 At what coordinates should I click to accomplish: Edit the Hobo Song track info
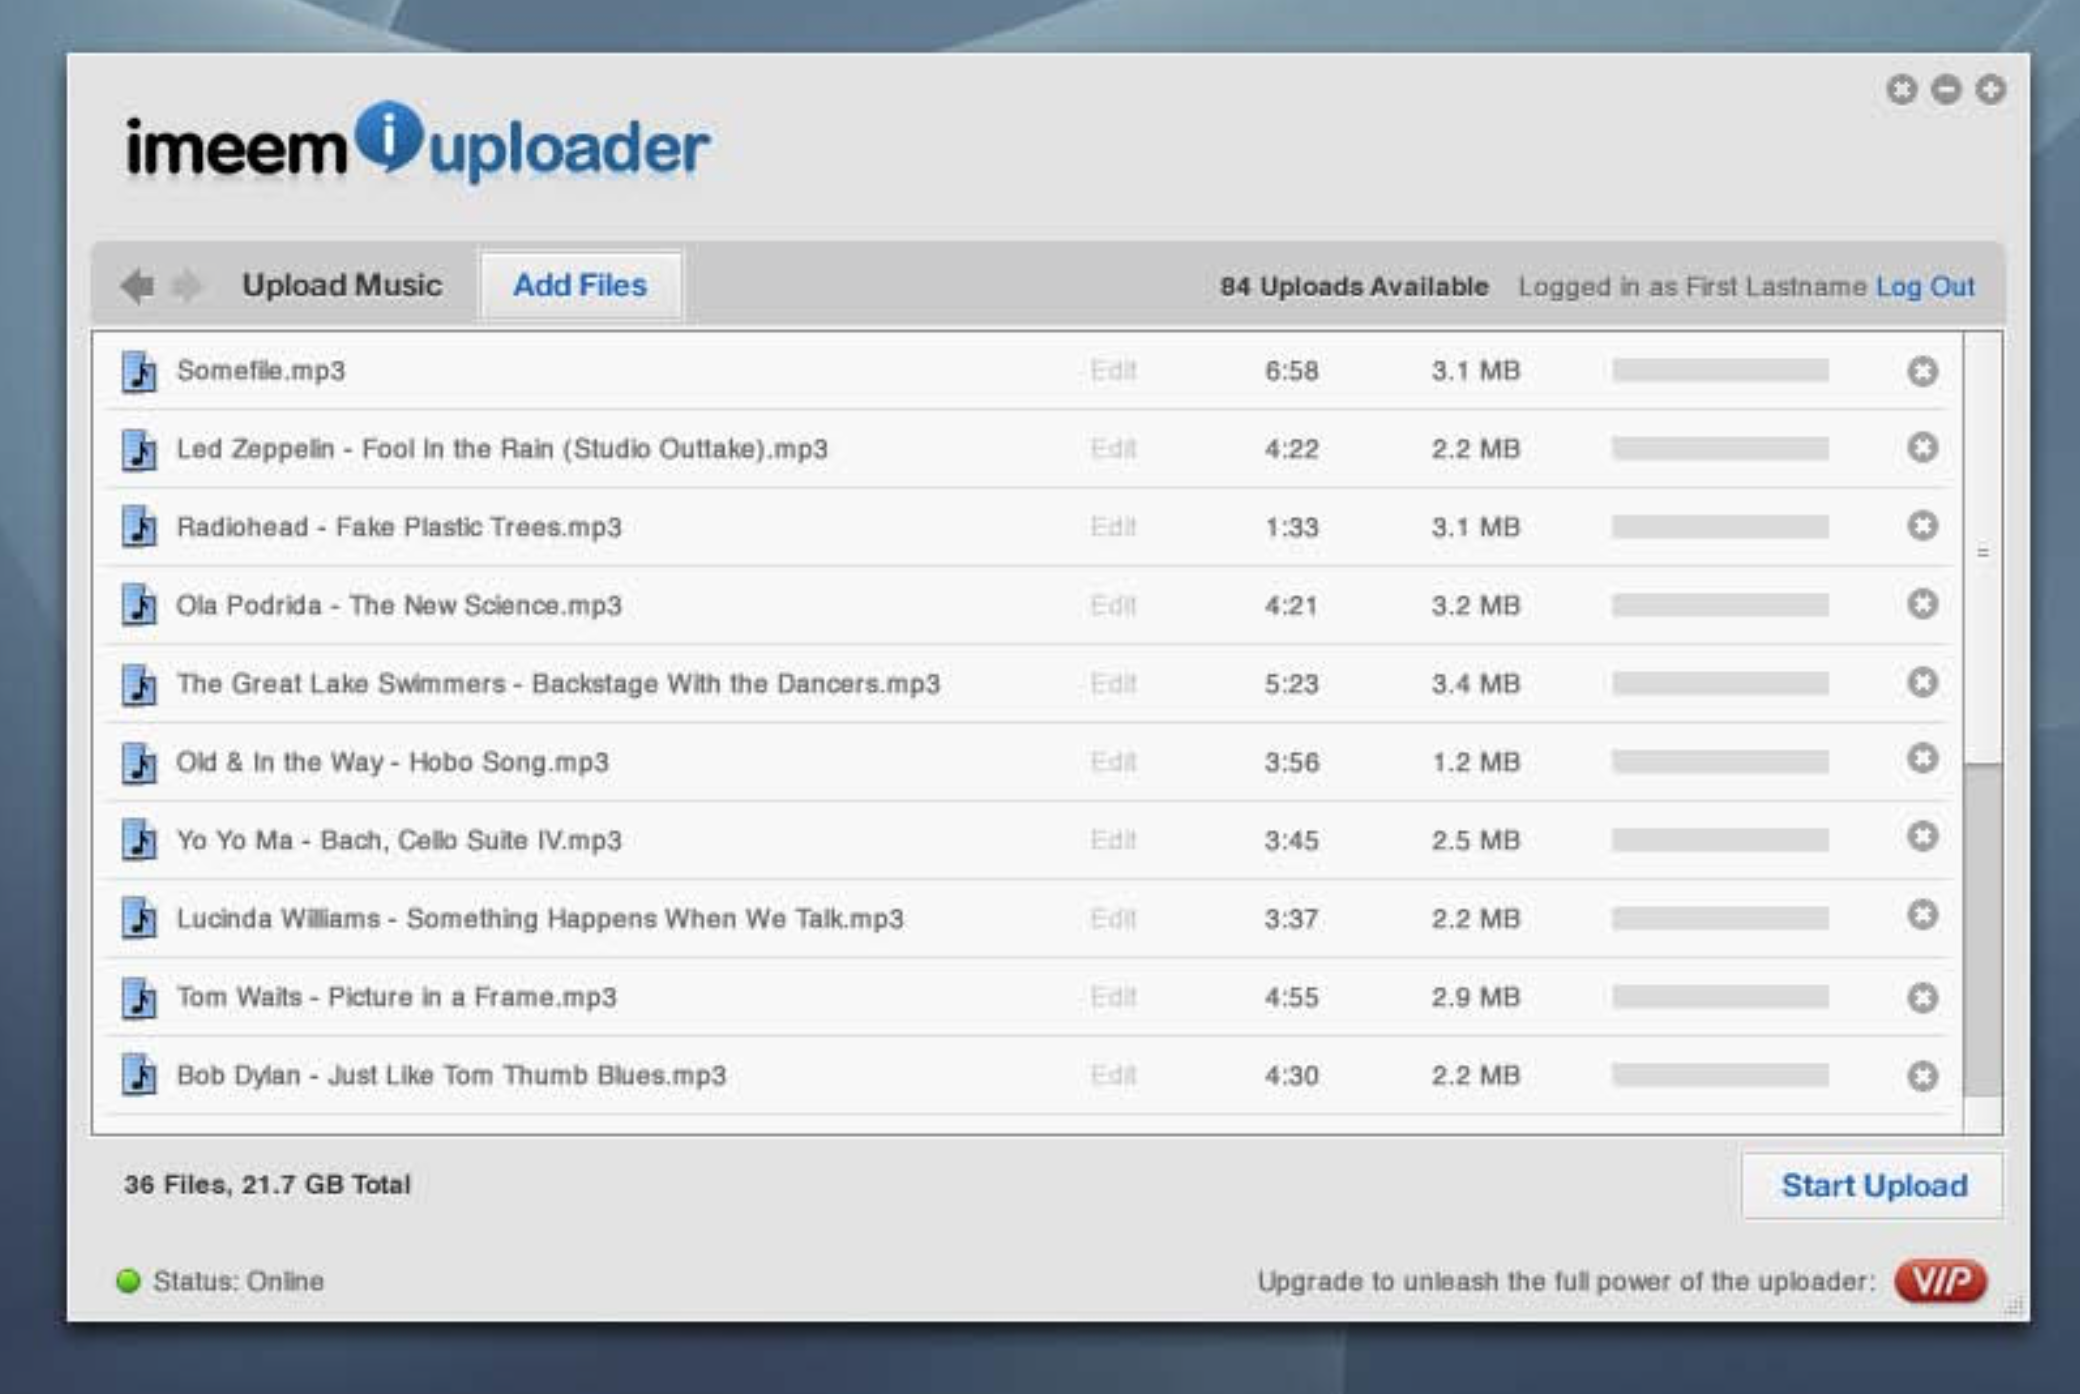tap(1113, 762)
